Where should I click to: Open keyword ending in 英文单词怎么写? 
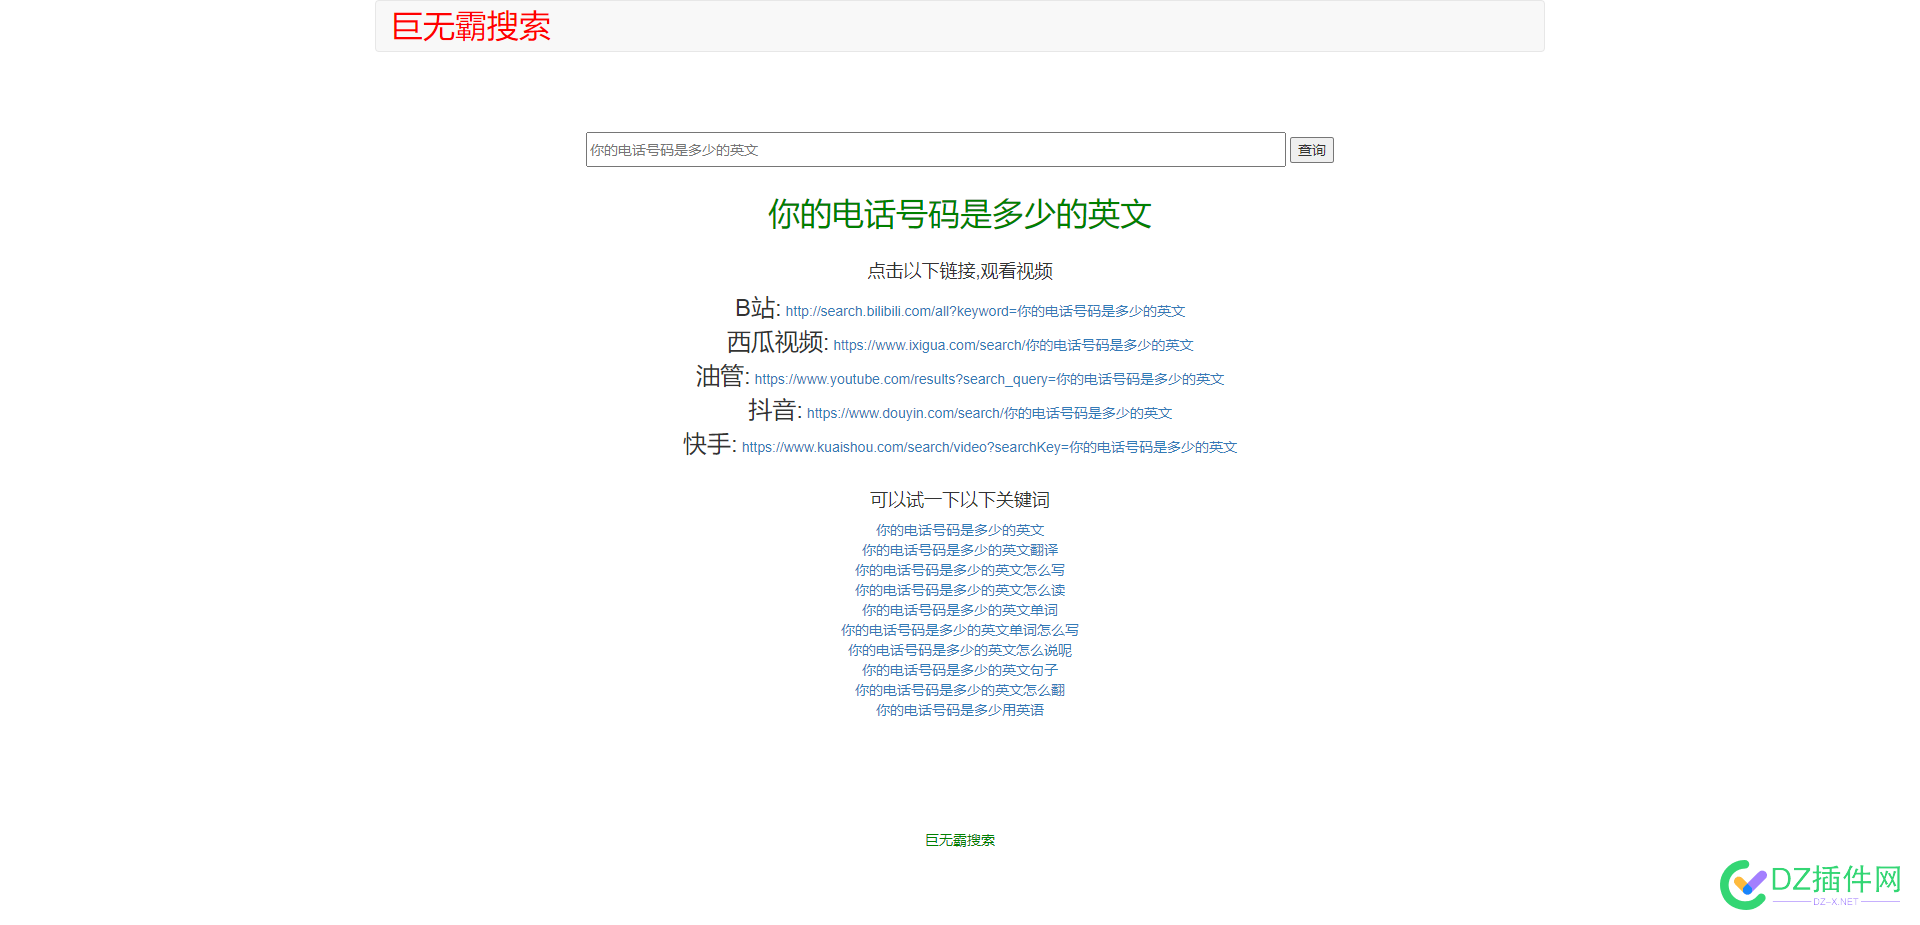click(960, 630)
